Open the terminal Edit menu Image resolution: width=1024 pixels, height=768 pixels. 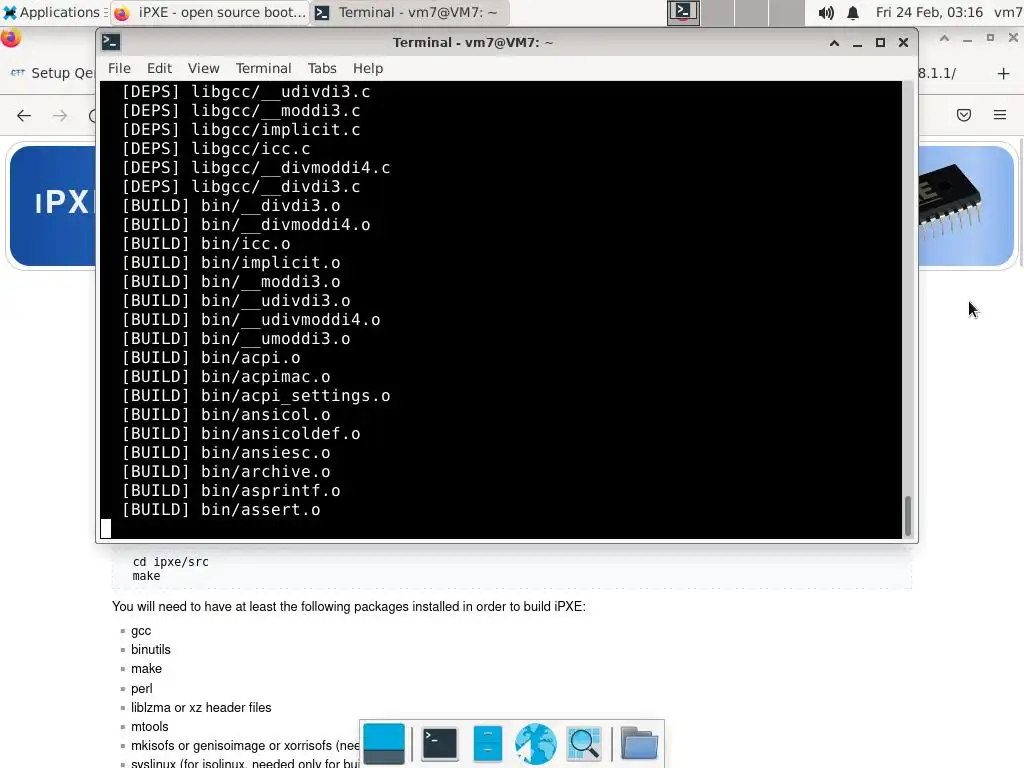click(159, 68)
